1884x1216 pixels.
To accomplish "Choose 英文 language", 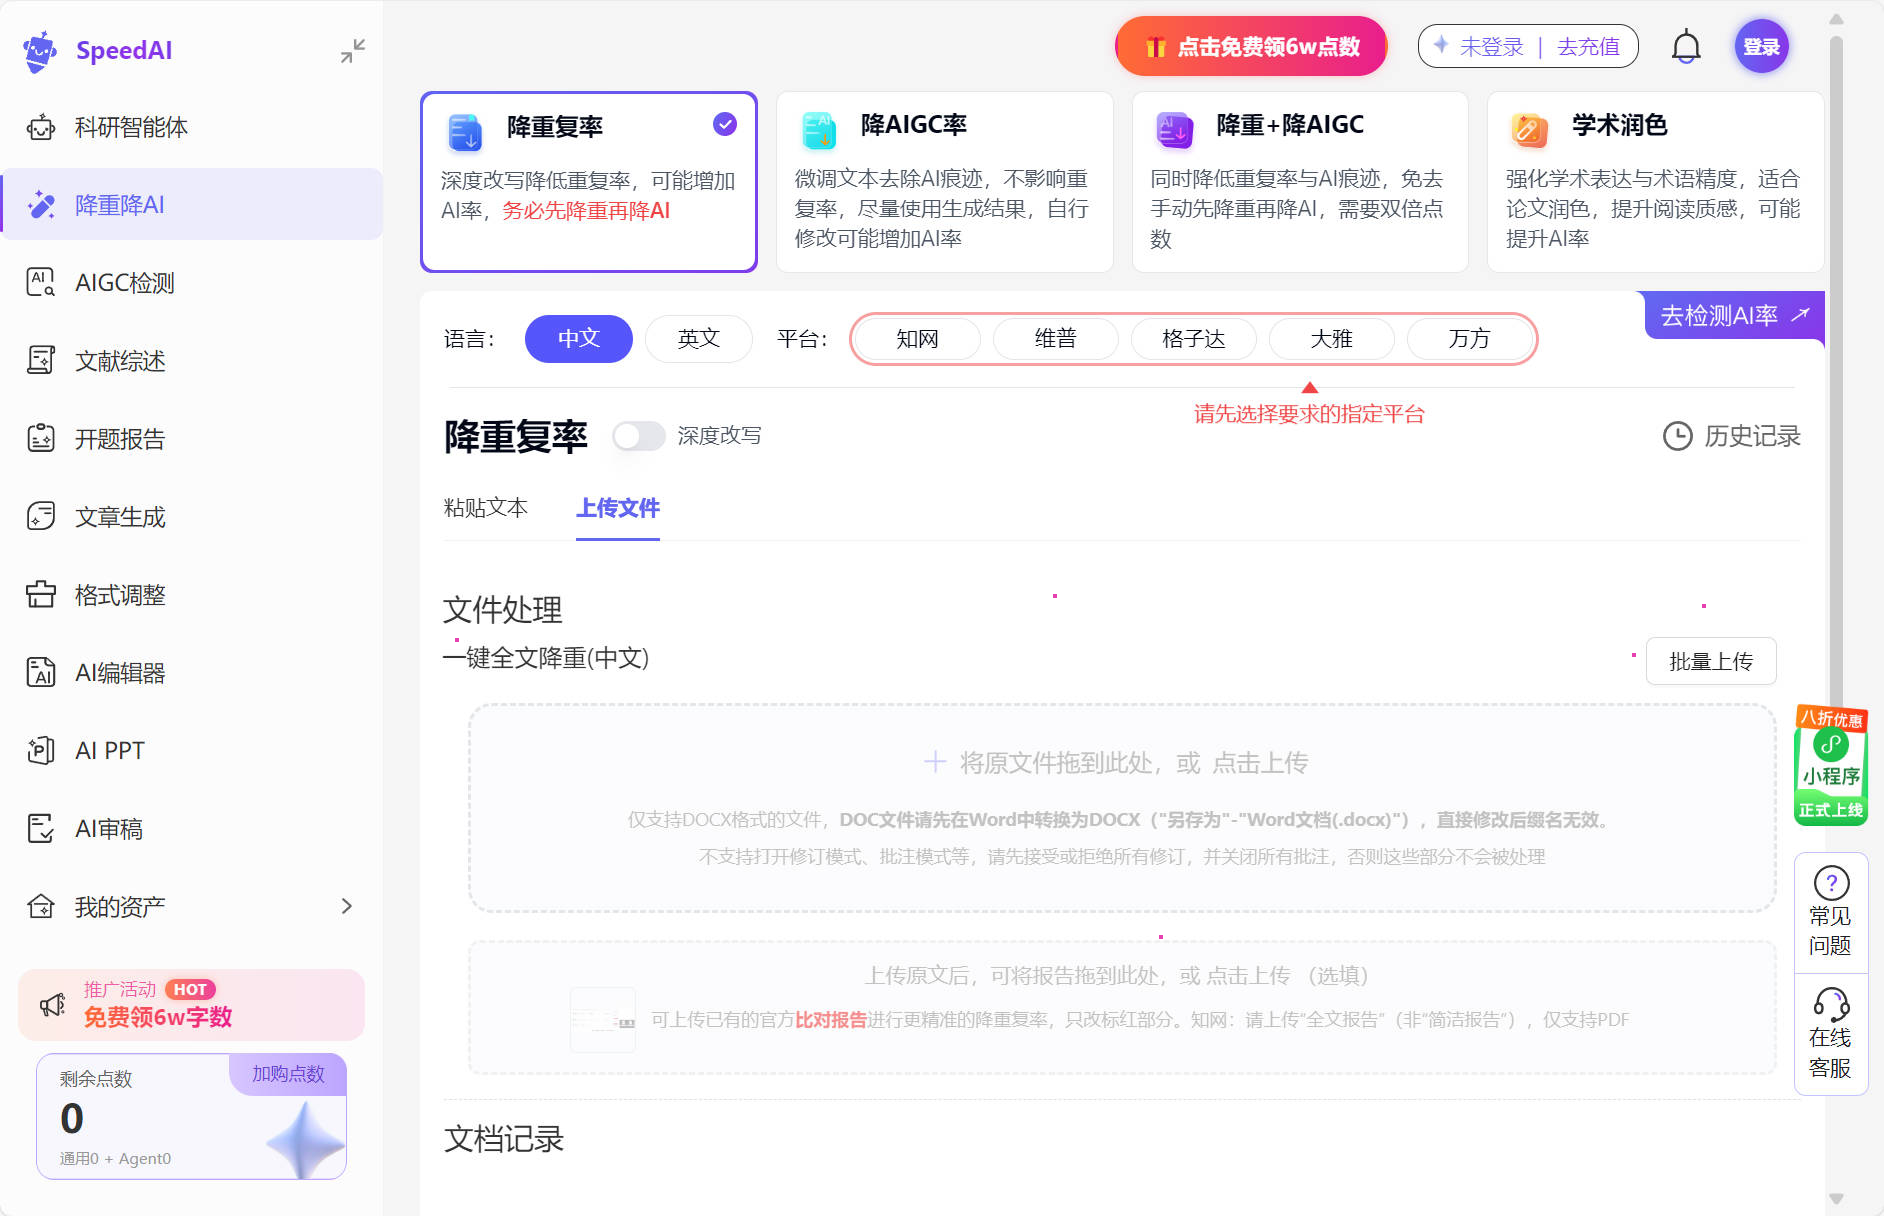I will click(x=699, y=339).
